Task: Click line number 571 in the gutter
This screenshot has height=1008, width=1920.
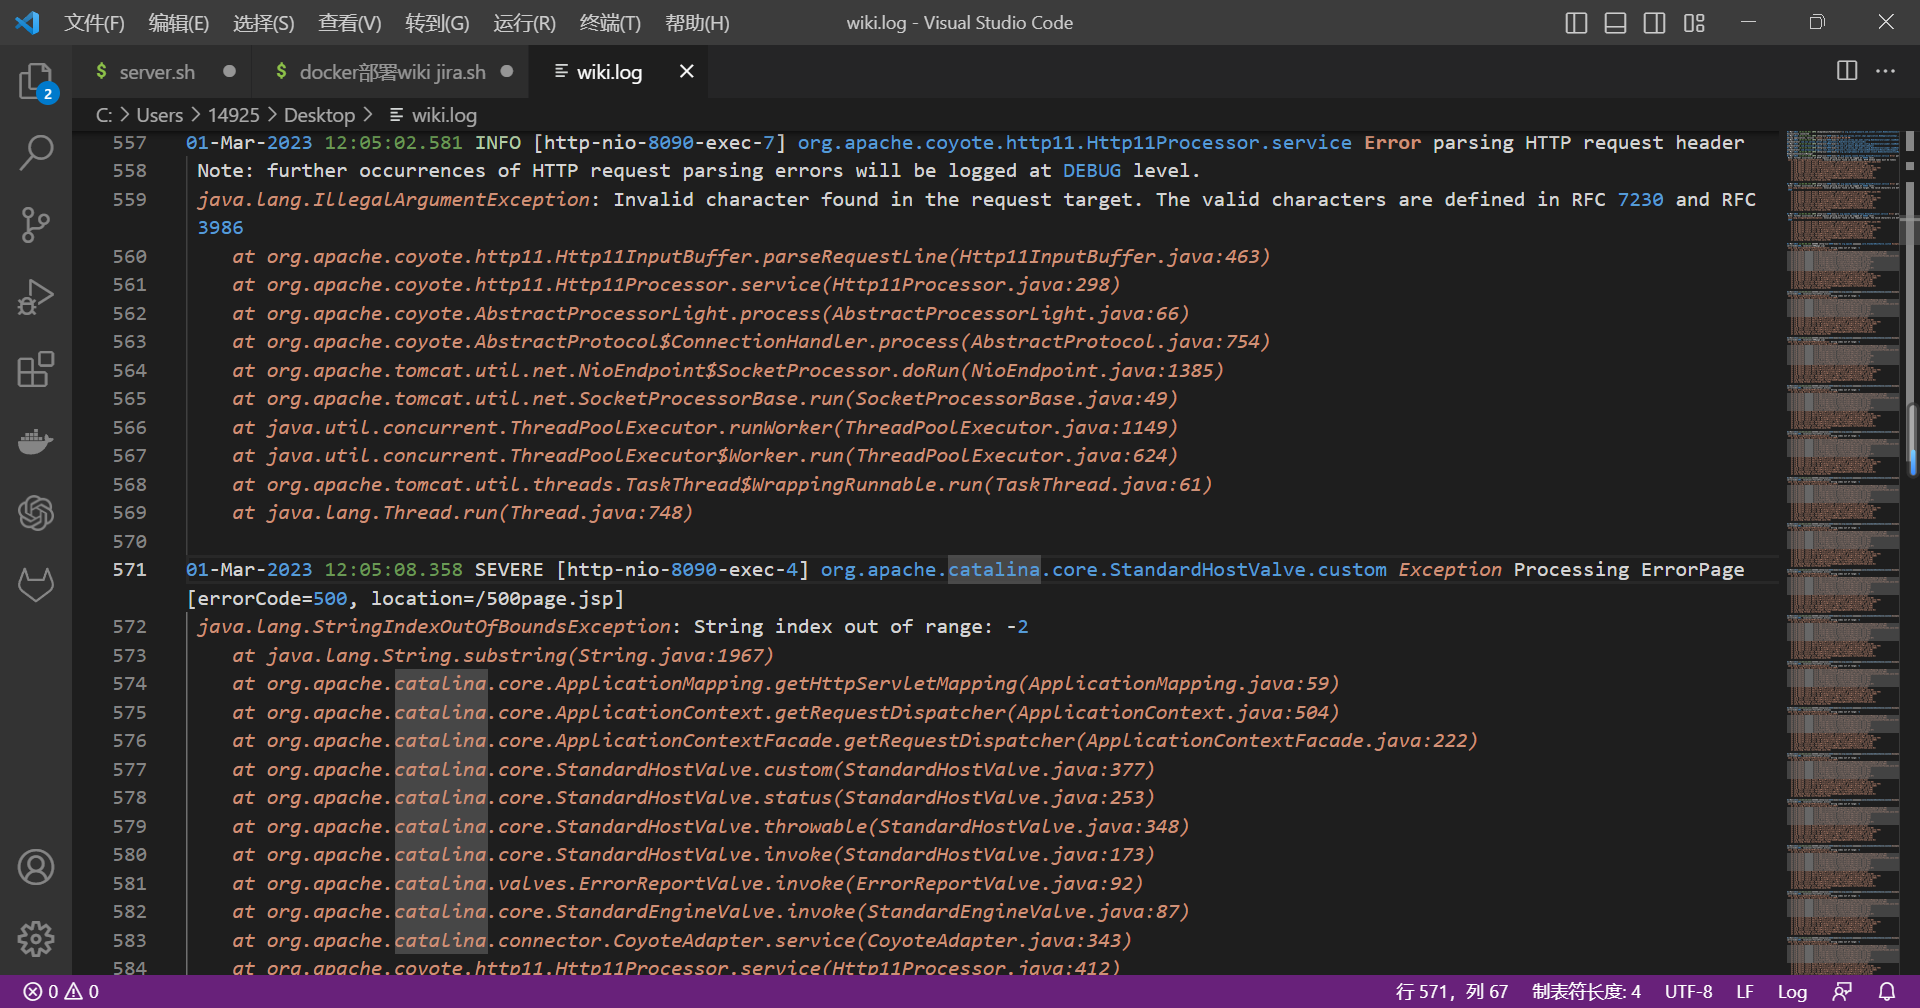Action: pos(129,569)
